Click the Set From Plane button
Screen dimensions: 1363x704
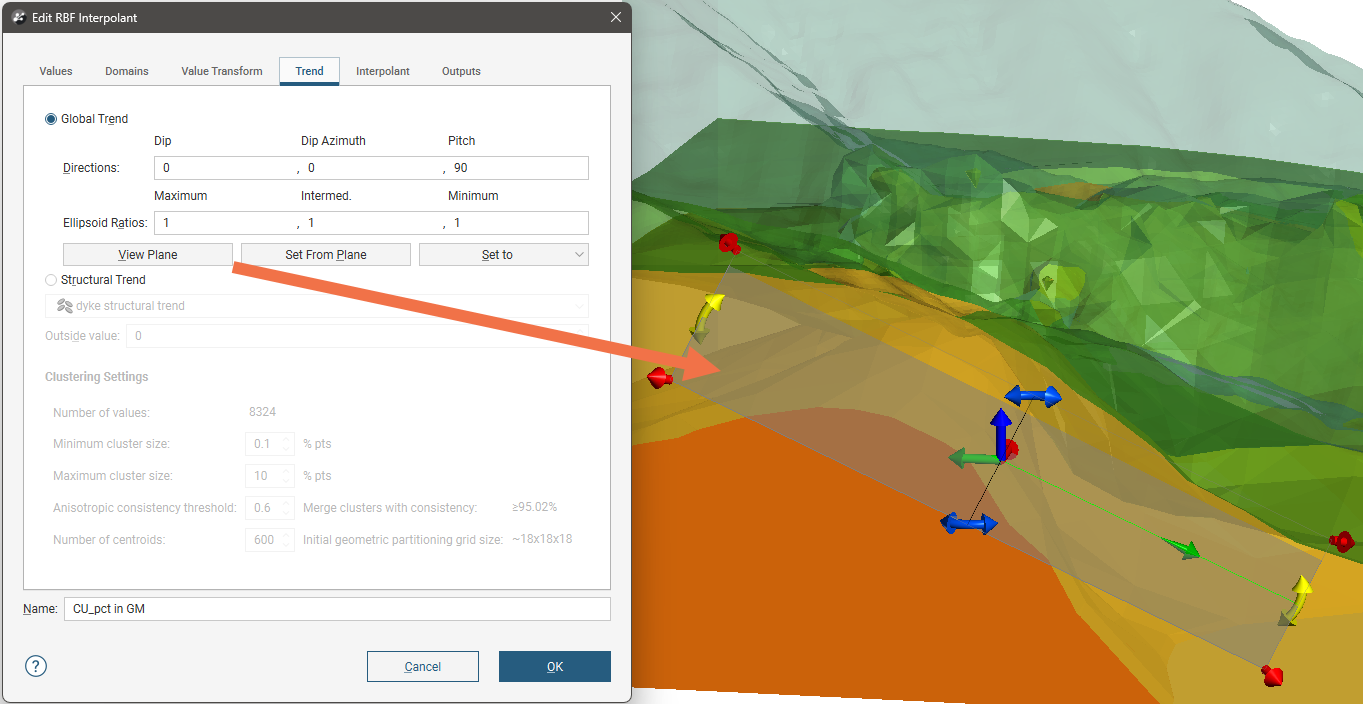point(326,255)
